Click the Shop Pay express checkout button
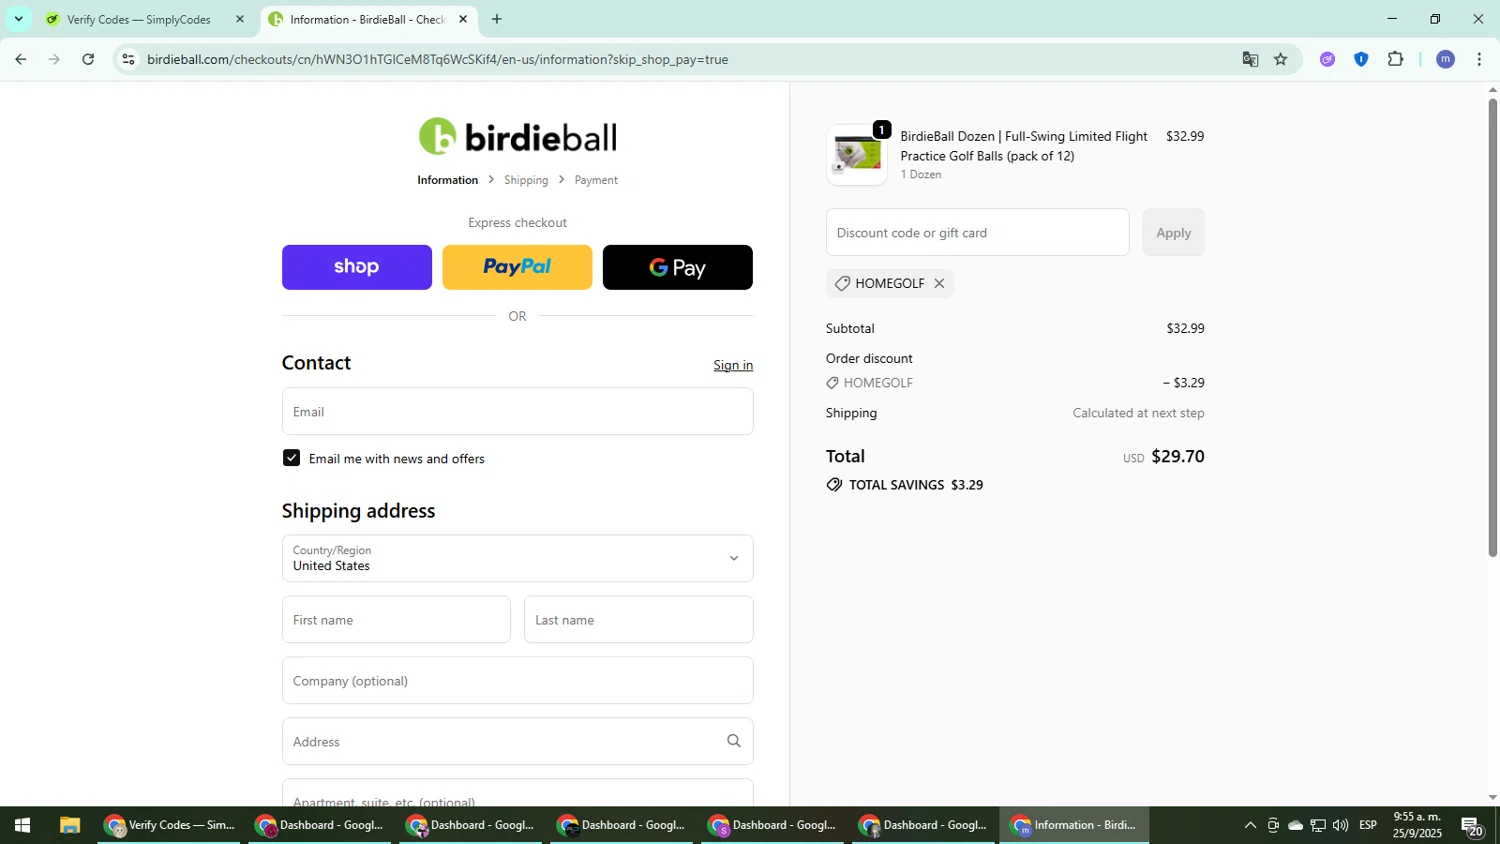The width and height of the screenshot is (1500, 844). [x=356, y=267]
